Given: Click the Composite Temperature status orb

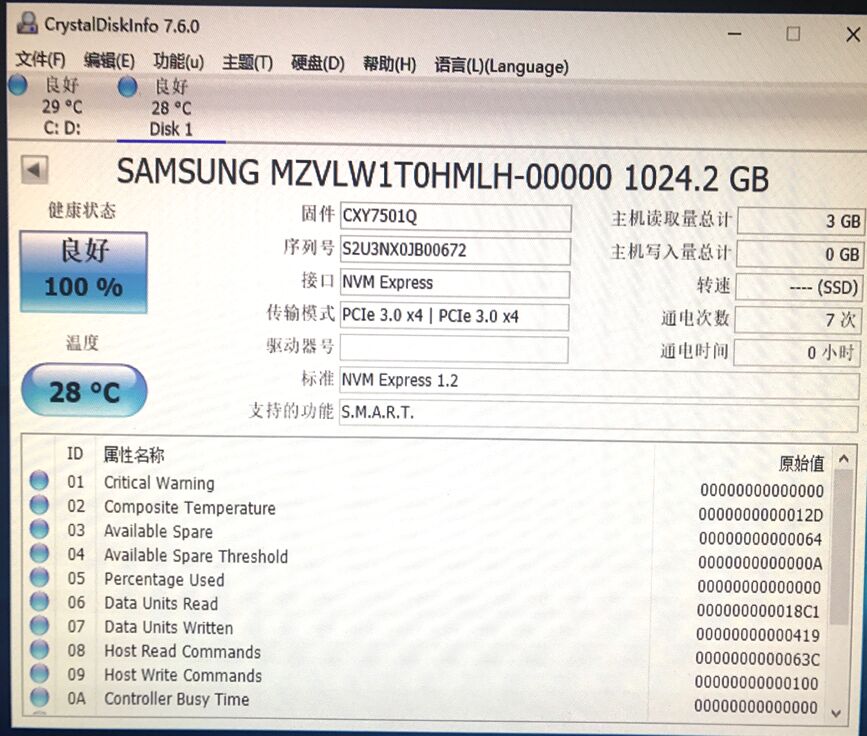Looking at the screenshot, I should click(x=39, y=506).
